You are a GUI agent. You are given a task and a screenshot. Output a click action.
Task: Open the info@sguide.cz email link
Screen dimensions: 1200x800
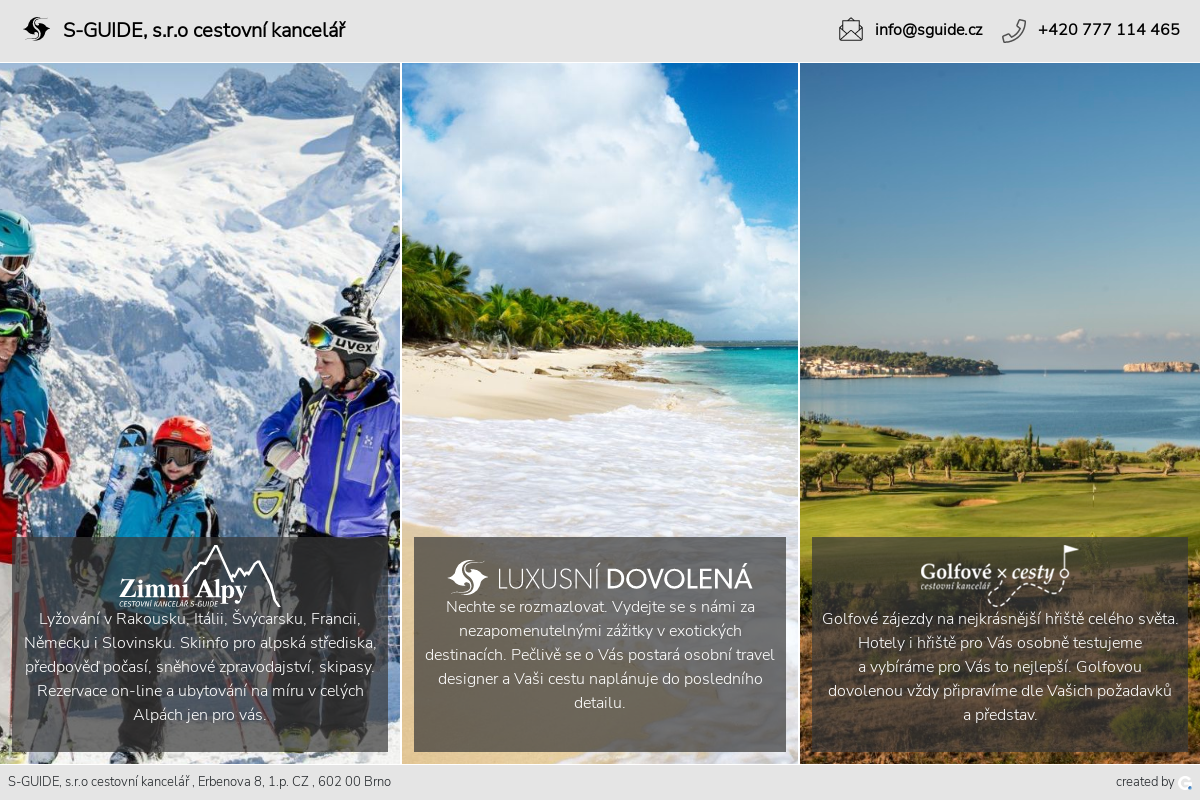pyautogui.click(x=928, y=30)
